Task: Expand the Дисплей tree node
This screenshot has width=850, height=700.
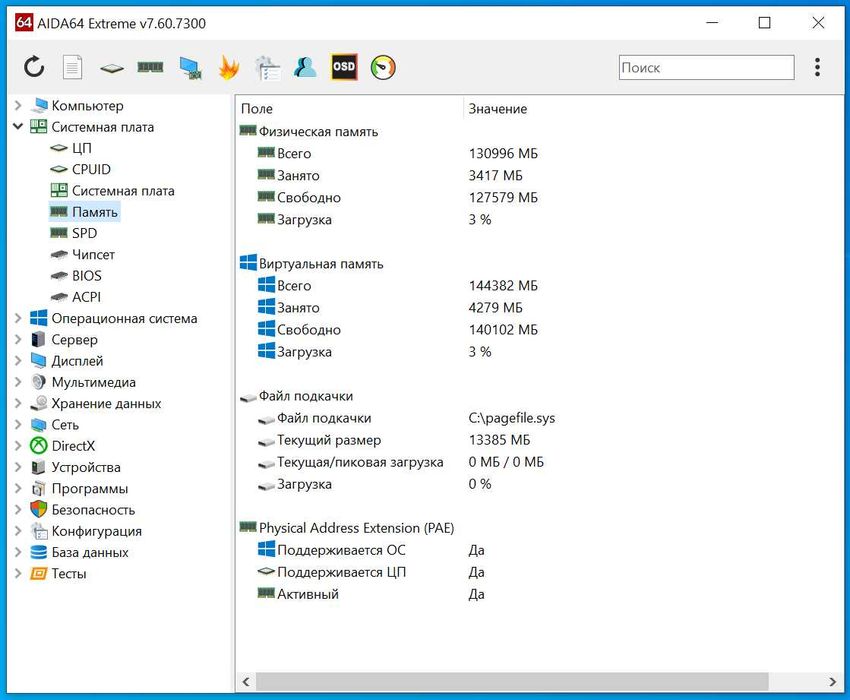Action: (x=18, y=361)
